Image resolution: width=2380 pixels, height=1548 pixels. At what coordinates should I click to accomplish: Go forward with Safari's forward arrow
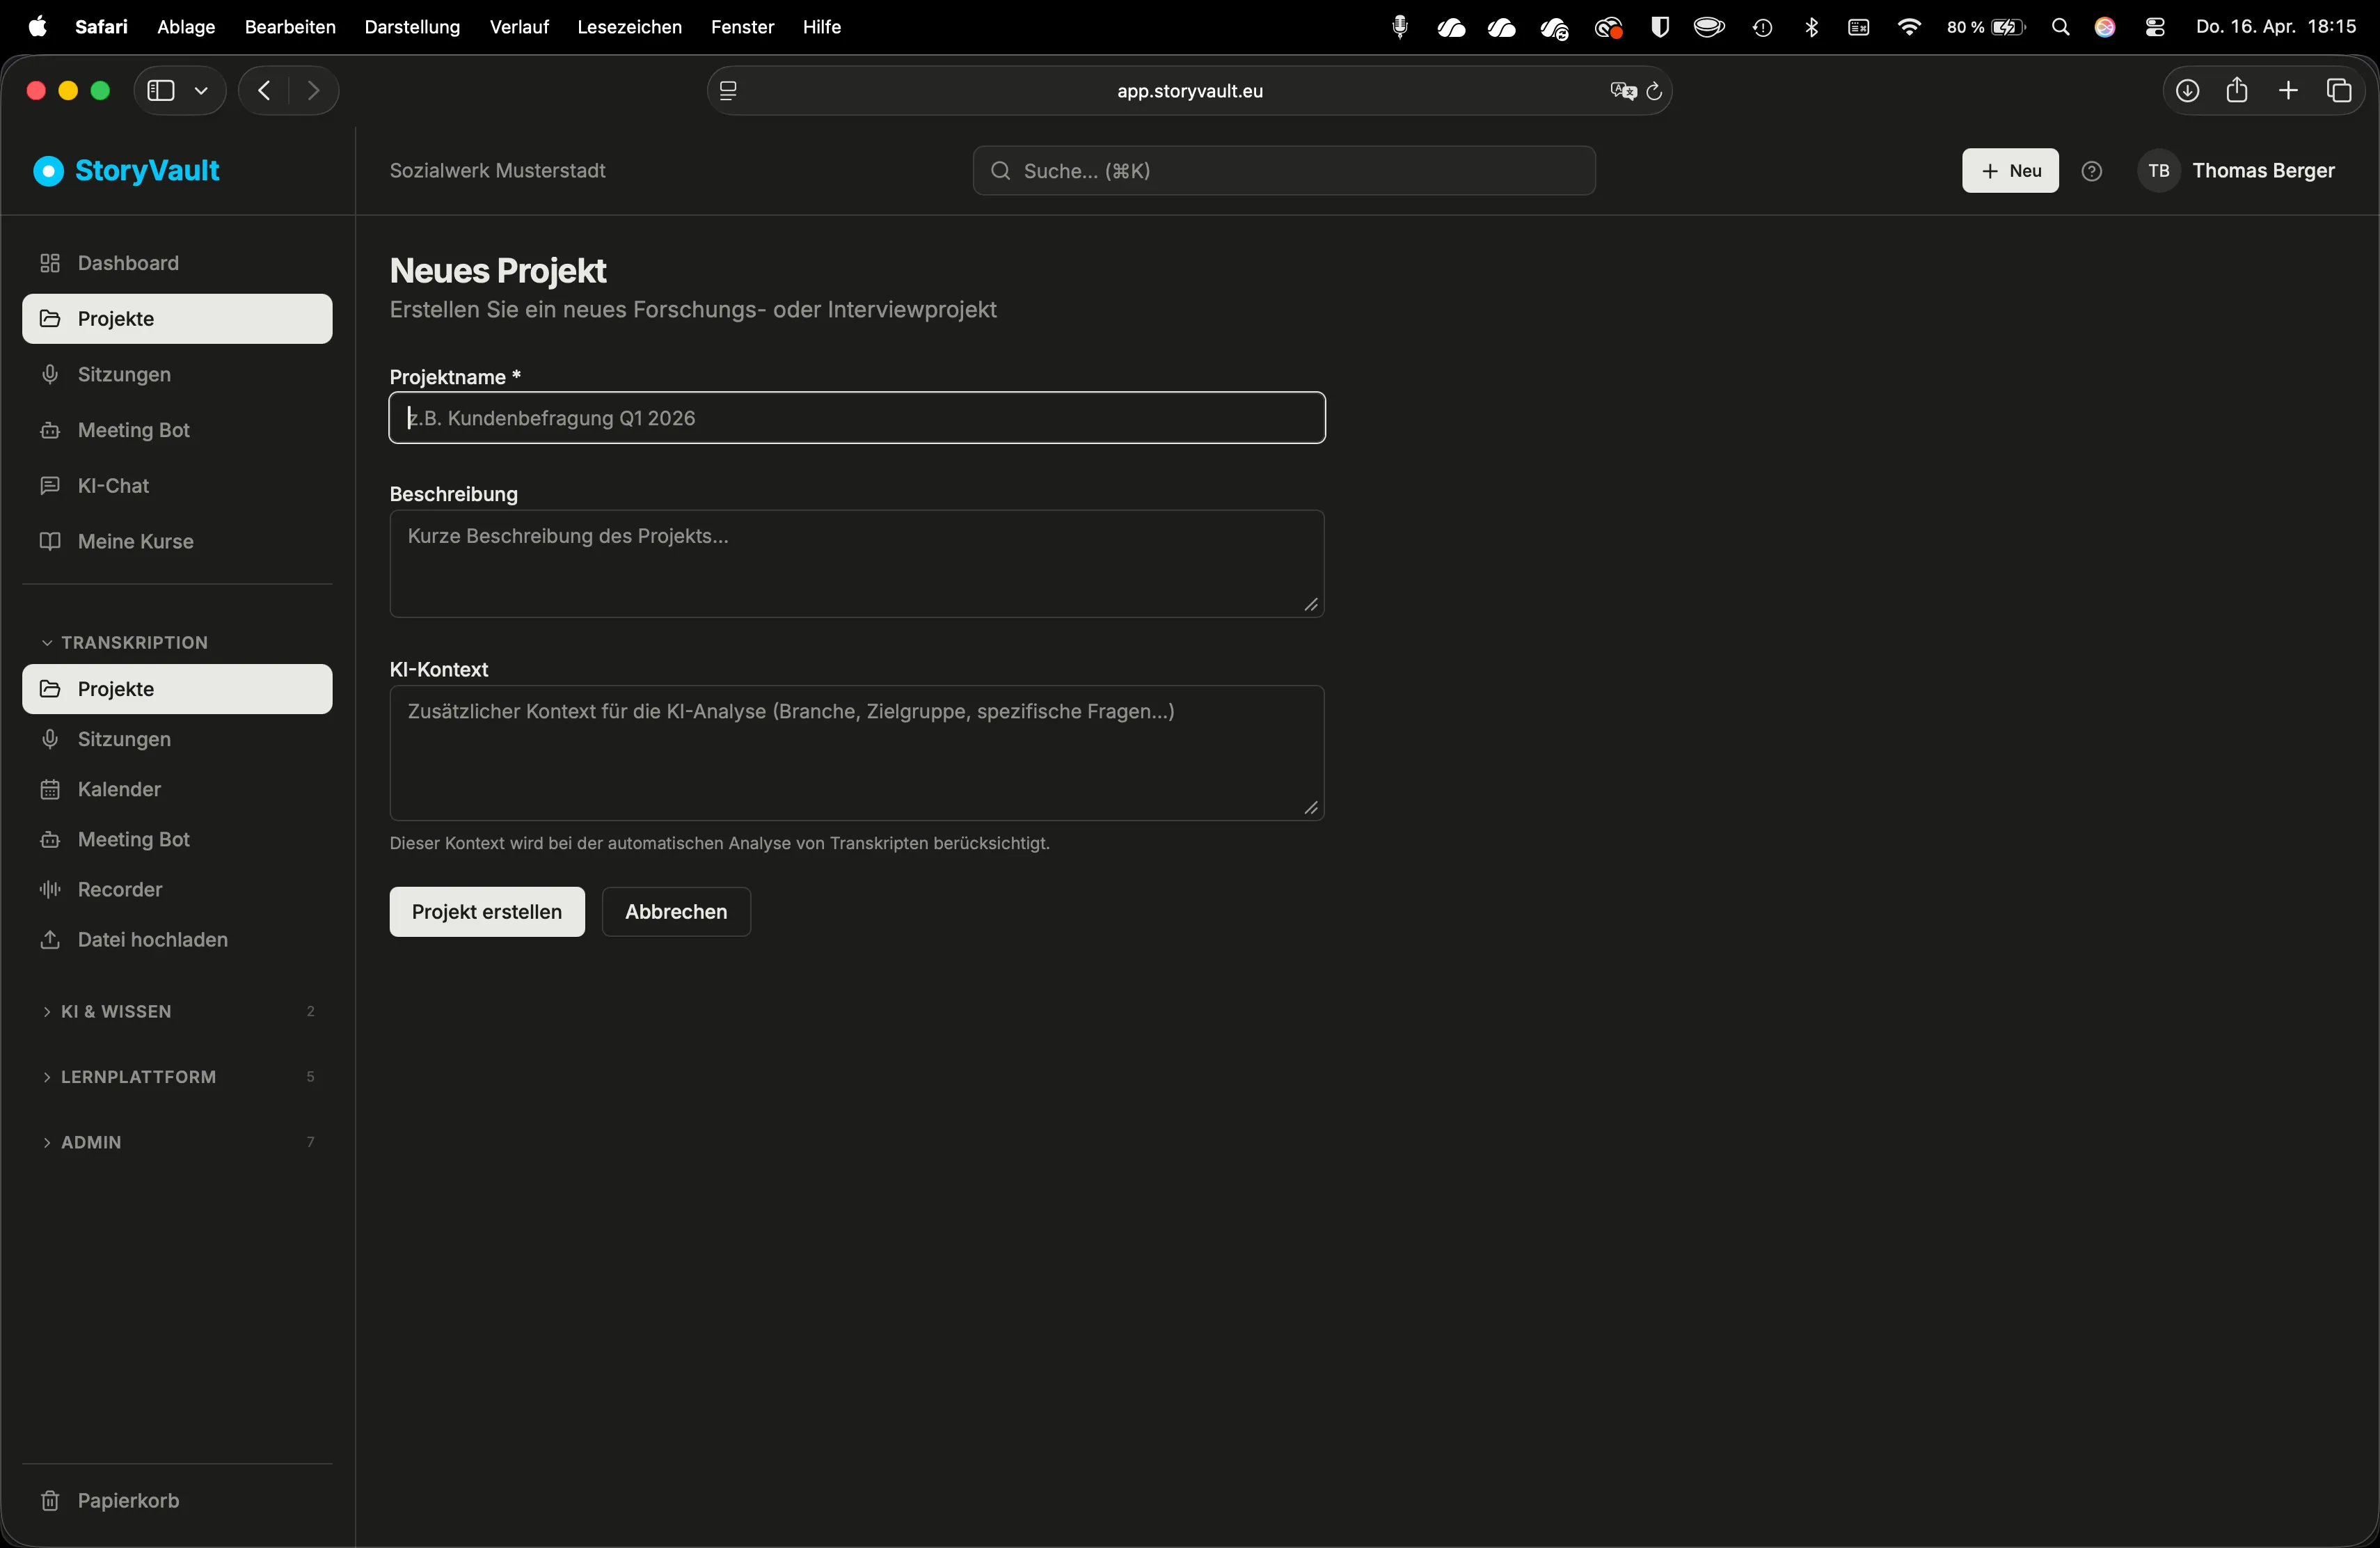point(314,91)
